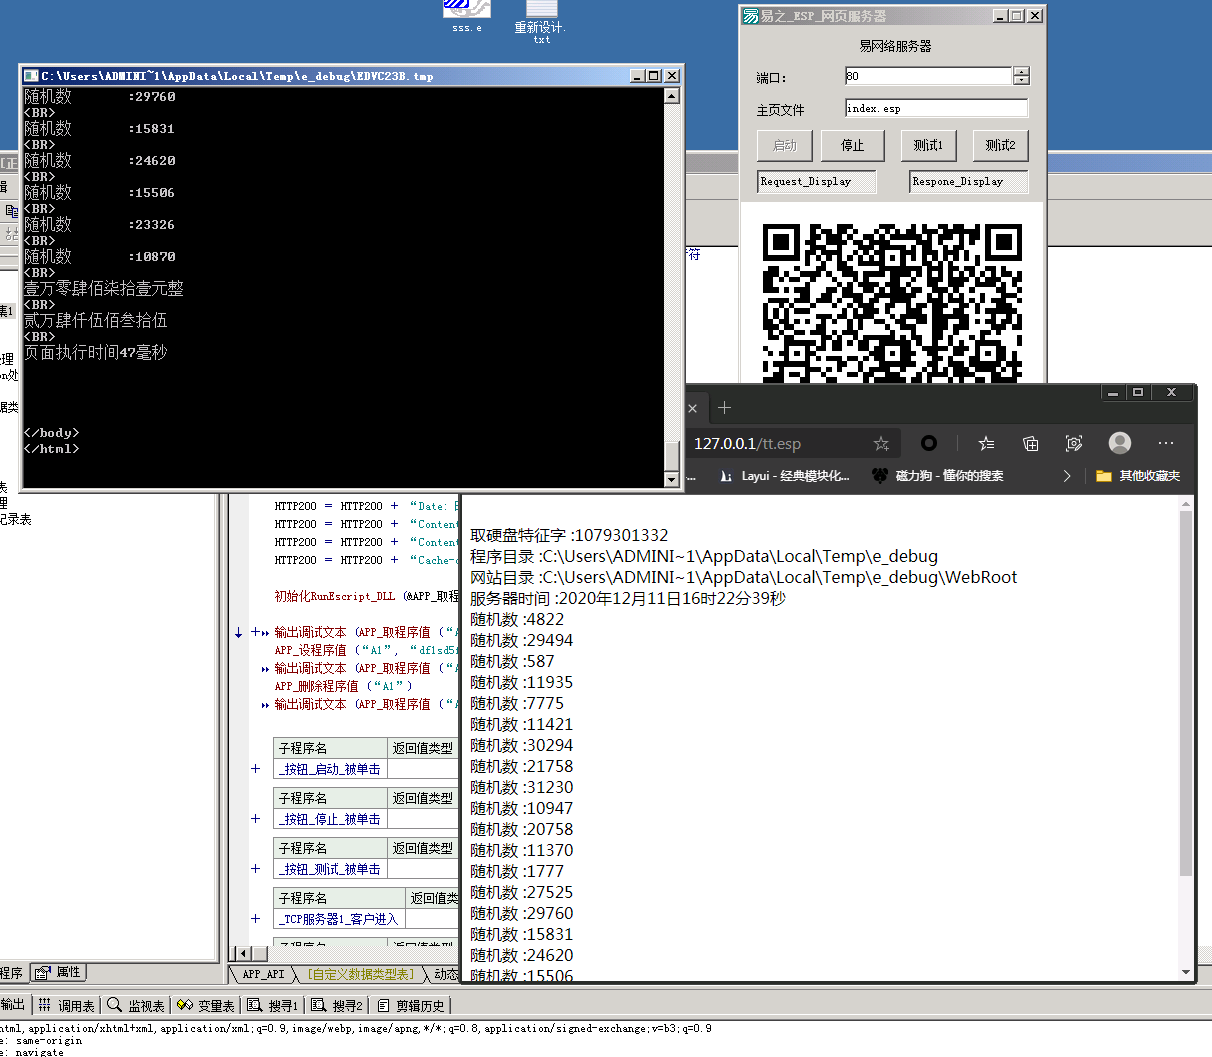This screenshot has width=1212, height=1057.
Task: Click the Request_Display button
Action: [x=817, y=181]
